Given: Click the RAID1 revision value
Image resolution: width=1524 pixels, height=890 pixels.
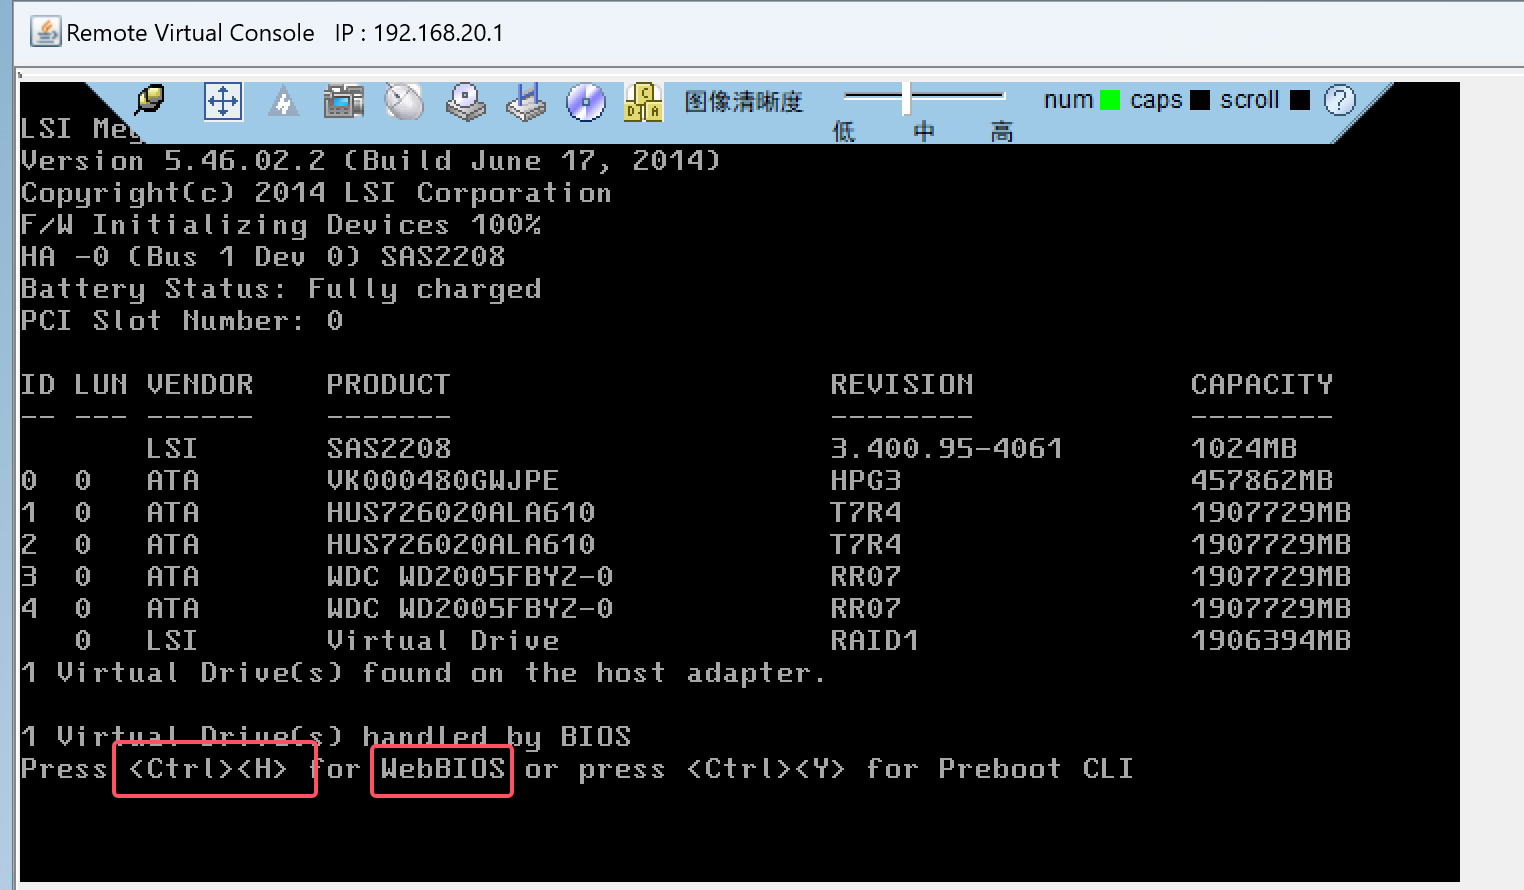Looking at the screenshot, I should coord(875,641).
